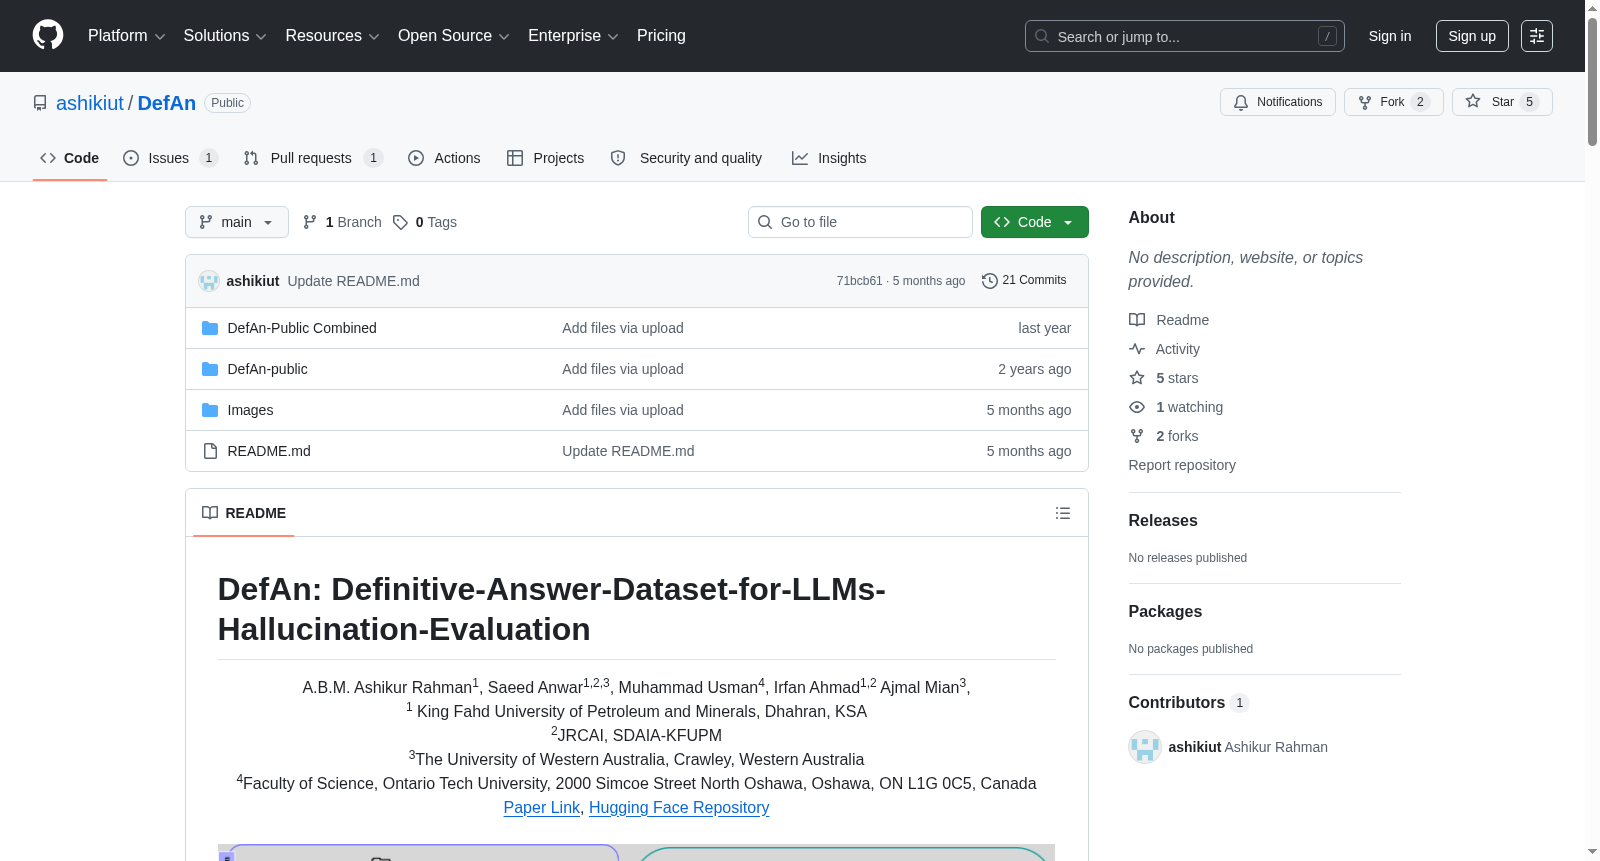Click the outline icon in README header
This screenshot has width=1600, height=861.
coord(1063,513)
